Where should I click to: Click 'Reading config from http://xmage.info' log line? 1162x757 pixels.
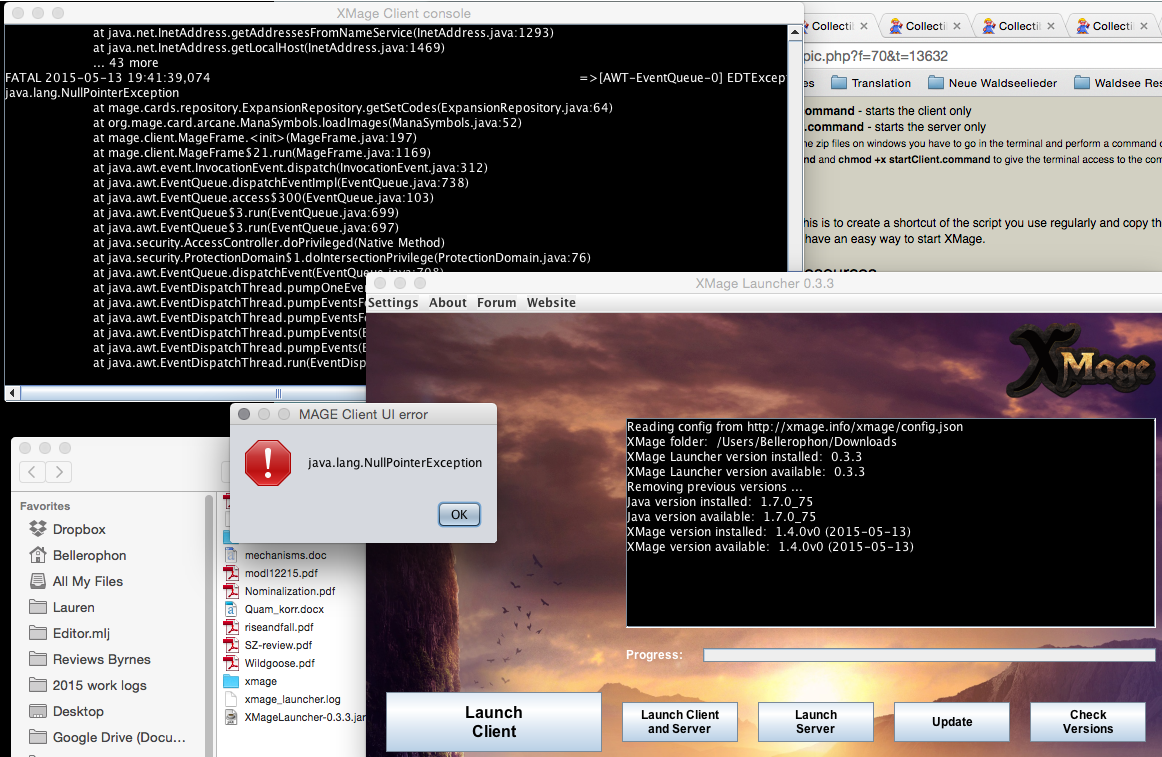pyautogui.click(x=794, y=427)
